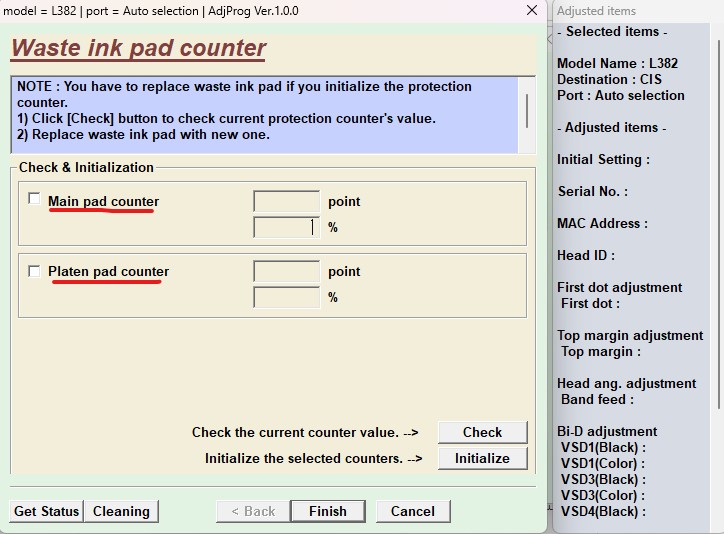Select the Main pad counter label
The image size is (724, 534).
click(x=103, y=201)
